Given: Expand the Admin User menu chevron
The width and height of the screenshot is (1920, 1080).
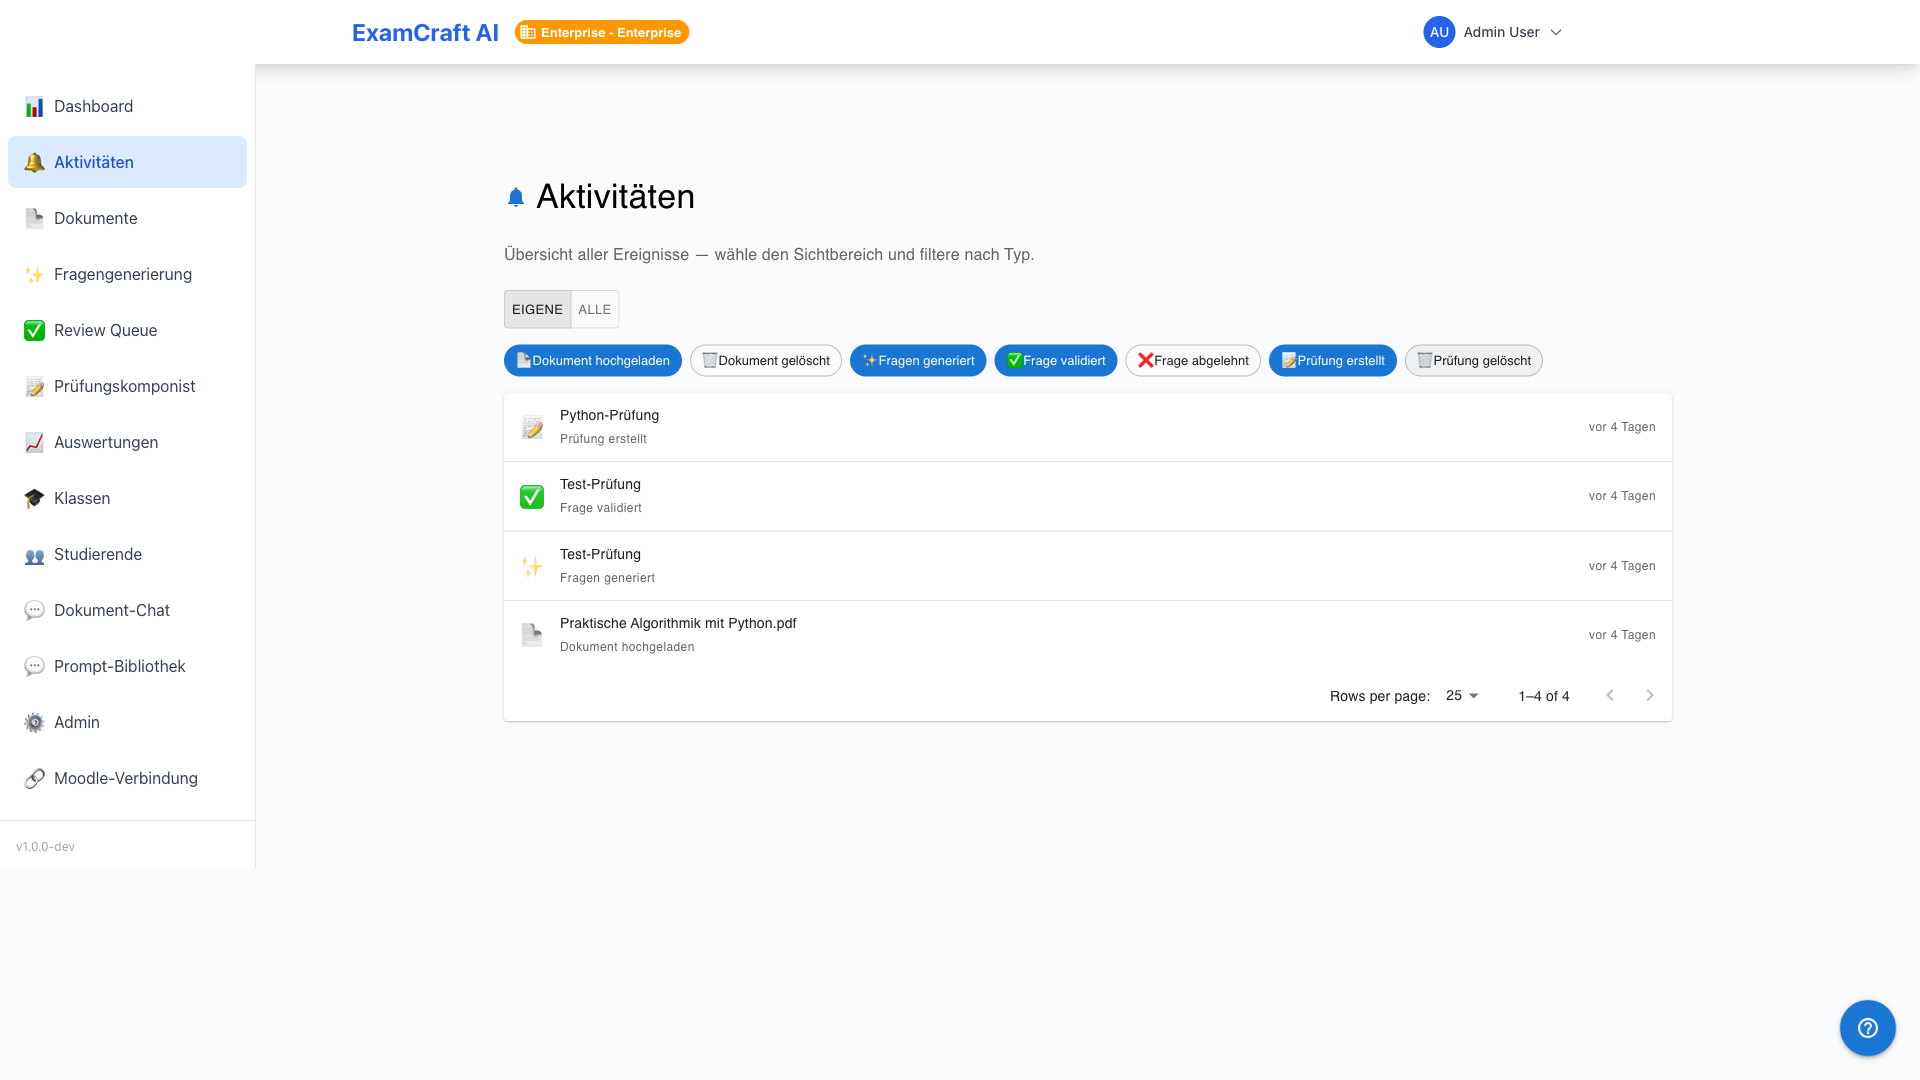Looking at the screenshot, I should [x=1556, y=32].
